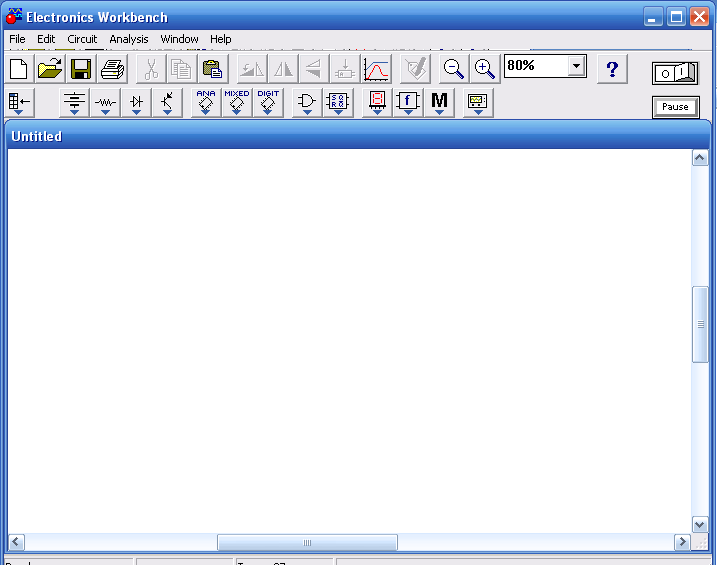Click the horizontal scrollbar thumb
Image resolution: width=717 pixels, height=565 pixels.
pyautogui.click(x=307, y=543)
